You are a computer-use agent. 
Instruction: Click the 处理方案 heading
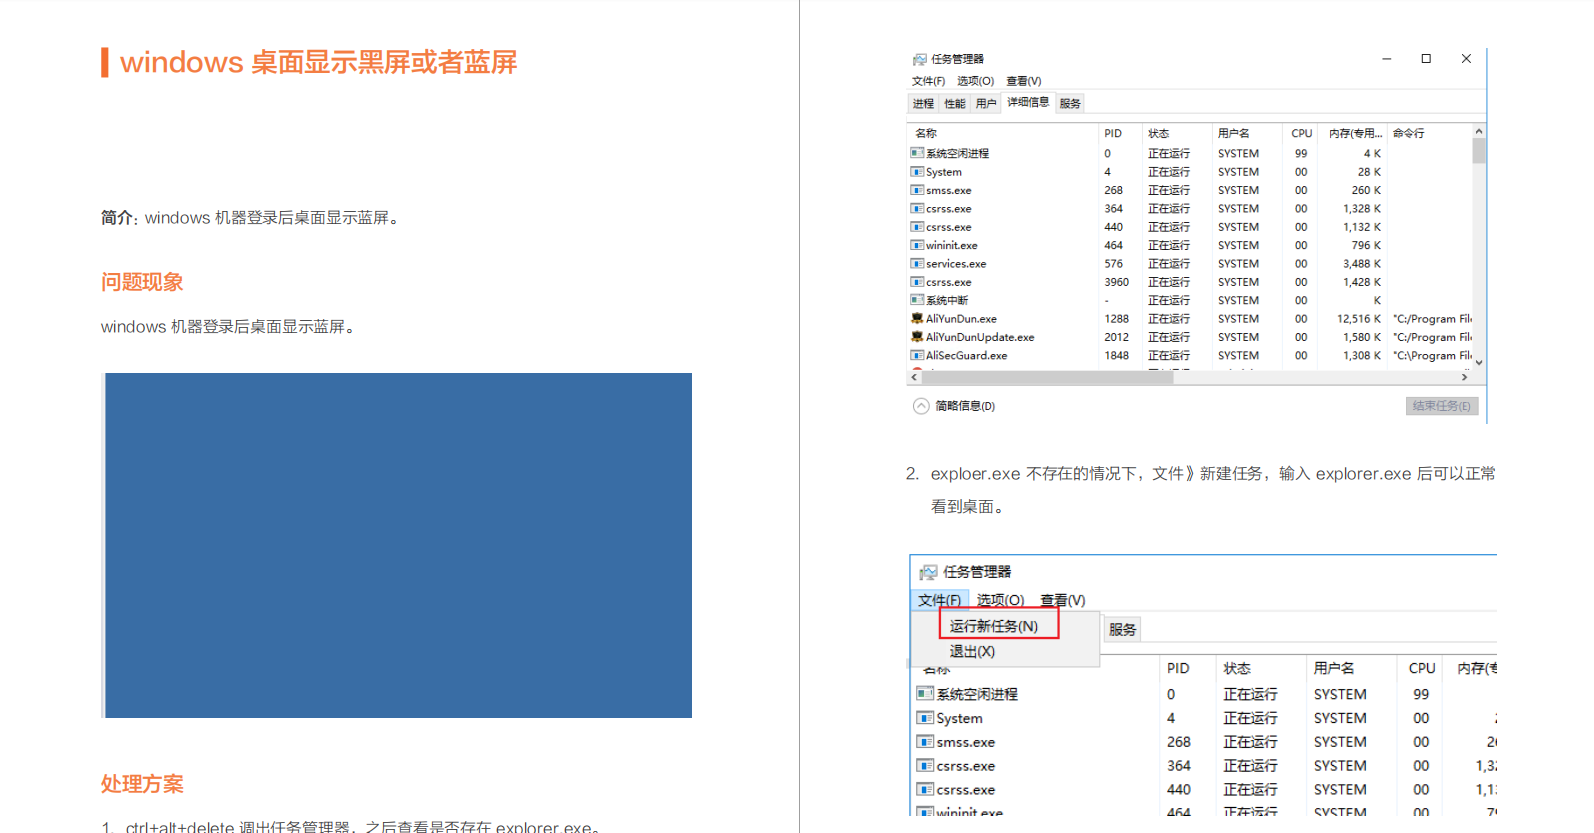(x=142, y=784)
